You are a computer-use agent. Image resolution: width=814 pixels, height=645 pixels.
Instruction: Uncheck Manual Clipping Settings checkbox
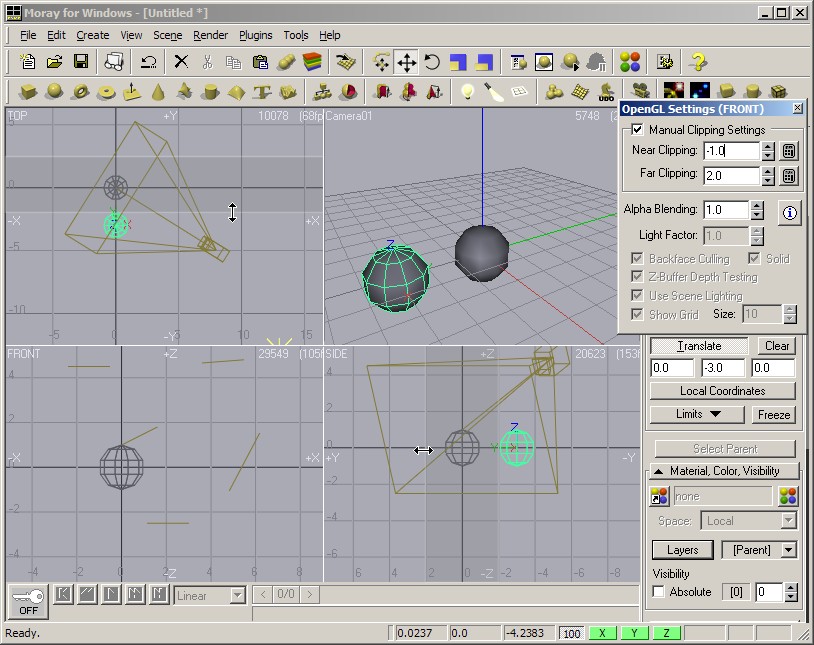pos(637,130)
